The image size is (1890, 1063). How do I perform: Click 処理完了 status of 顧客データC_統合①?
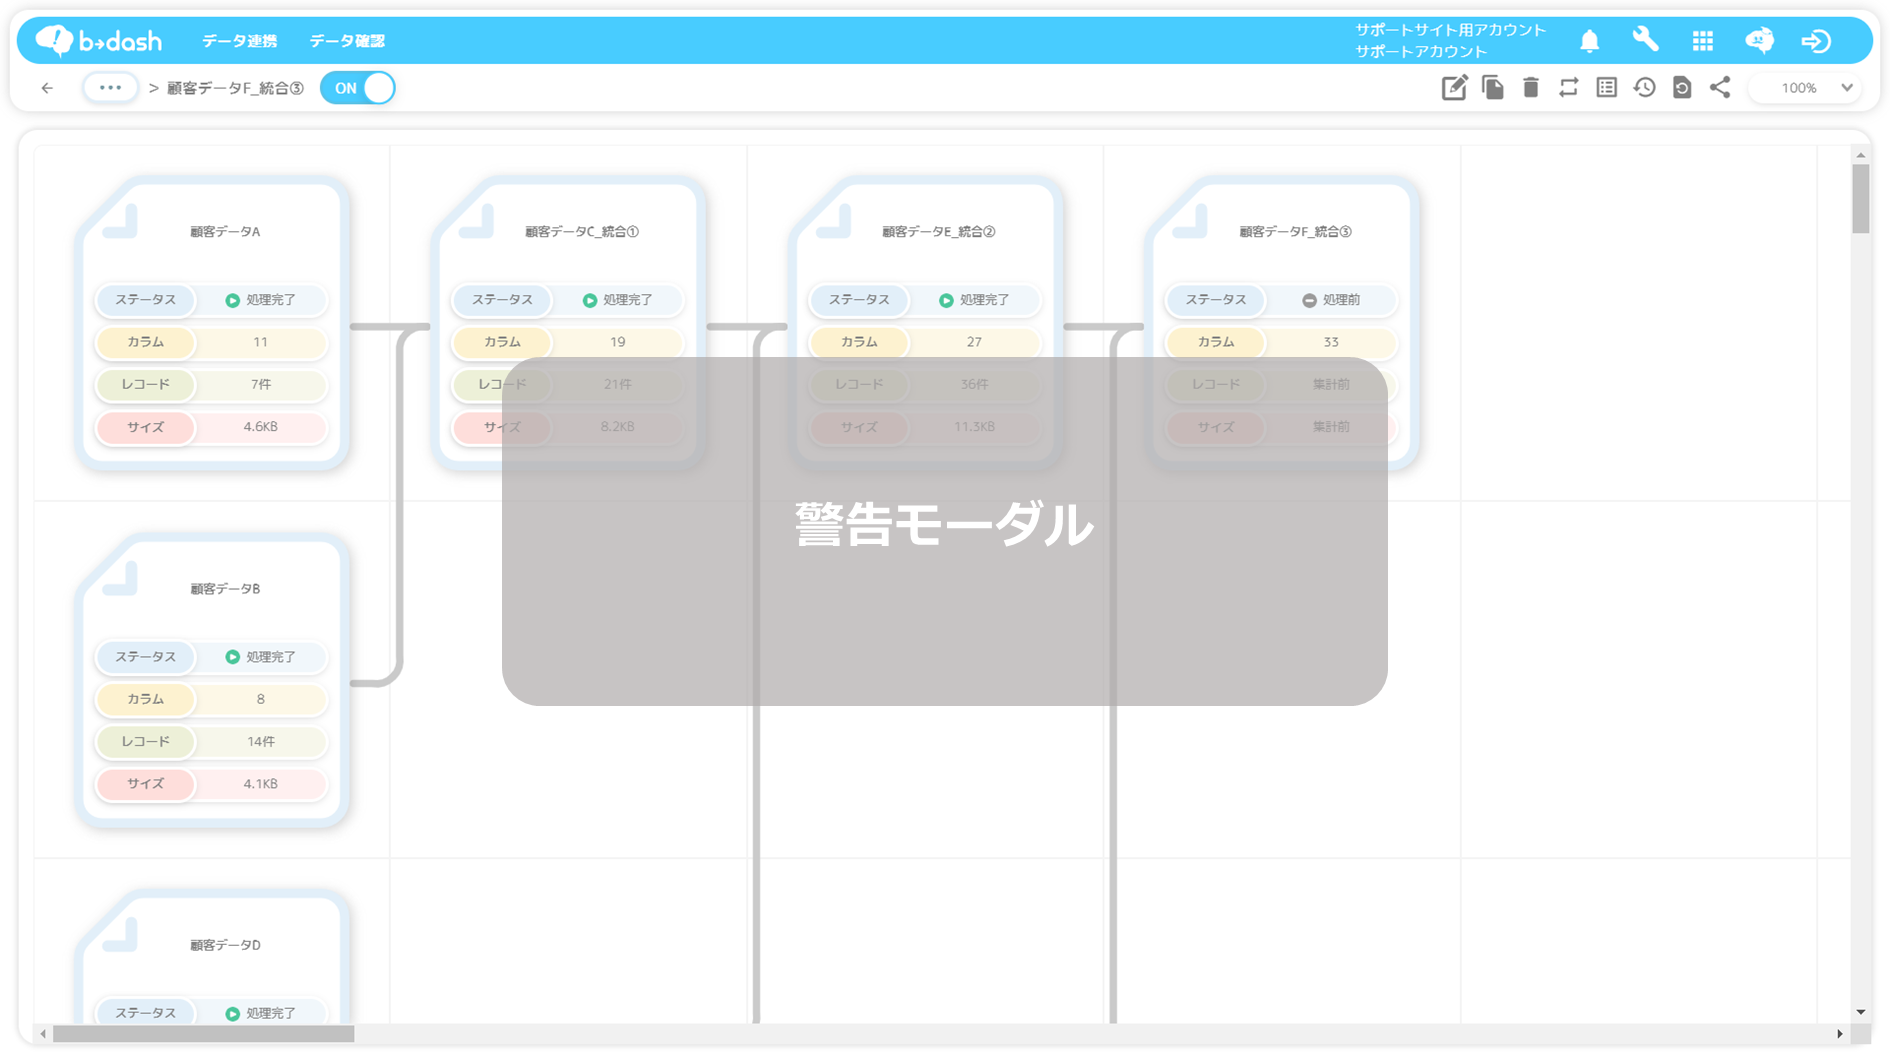pyautogui.click(x=618, y=300)
